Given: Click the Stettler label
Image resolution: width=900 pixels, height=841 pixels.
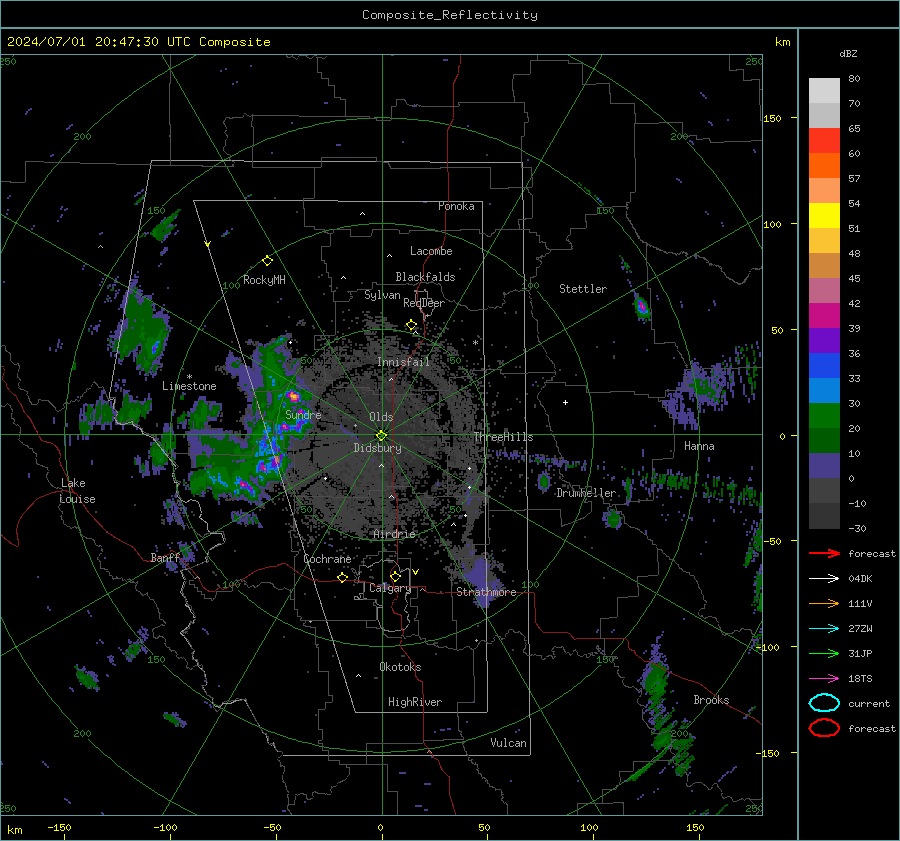Looking at the screenshot, I should [583, 289].
